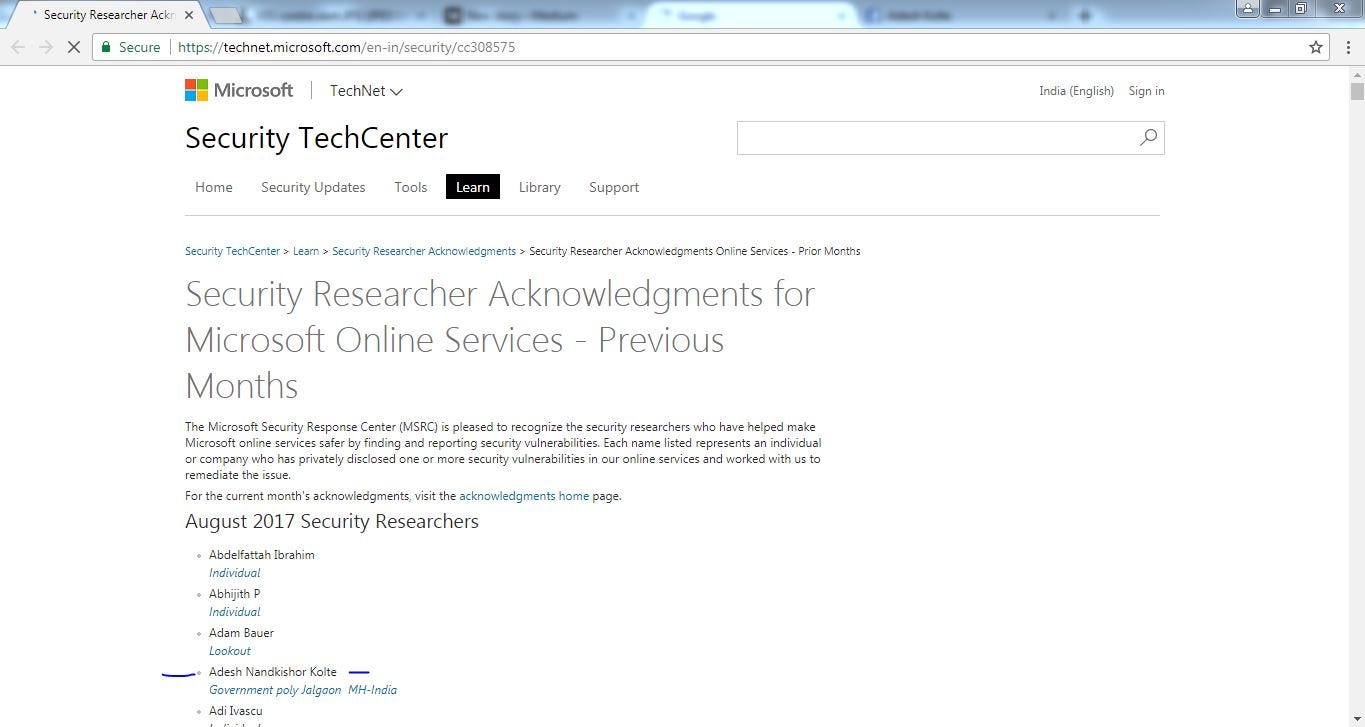Open the Library navigation item
The image size is (1365, 727).
click(x=540, y=187)
